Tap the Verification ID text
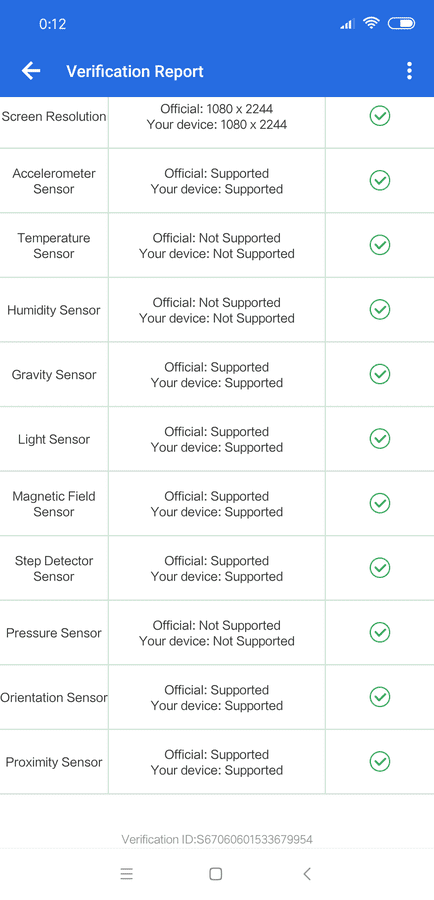Viewport: 434px width, 900px height. pos(217,840)
